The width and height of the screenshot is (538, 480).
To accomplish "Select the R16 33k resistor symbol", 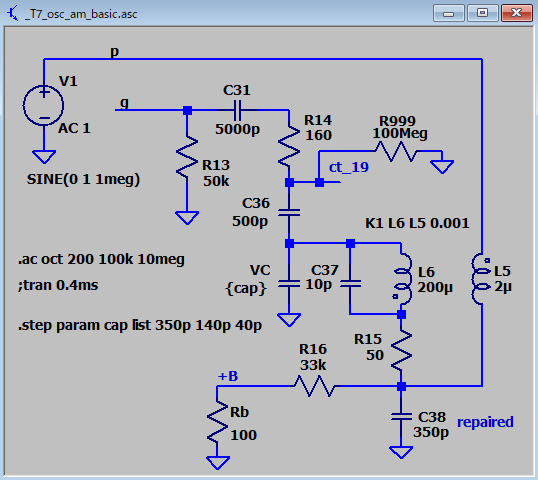I will pos(314,386).
